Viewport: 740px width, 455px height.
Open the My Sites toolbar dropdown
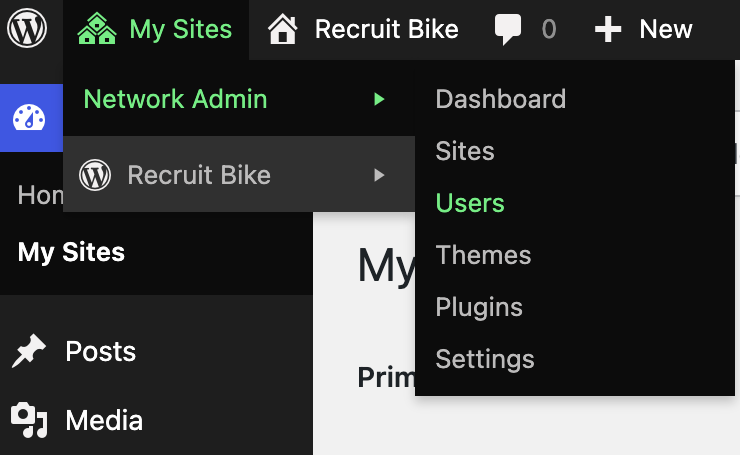(x=156, y=29)
